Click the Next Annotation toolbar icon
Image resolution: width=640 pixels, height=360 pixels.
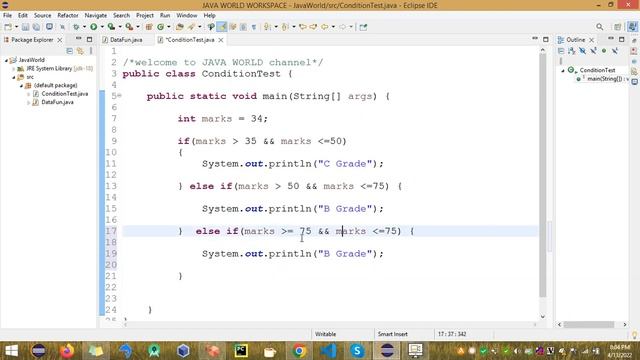point(267,27)
